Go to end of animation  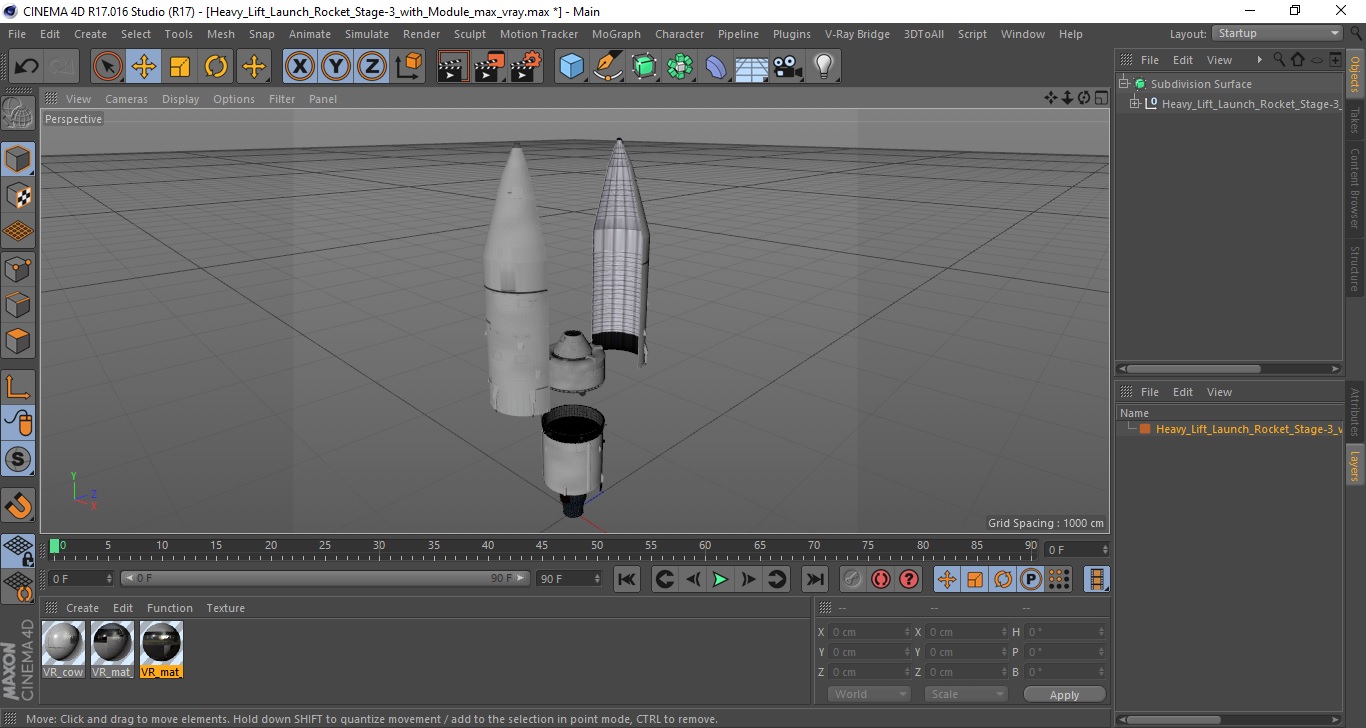815,579
